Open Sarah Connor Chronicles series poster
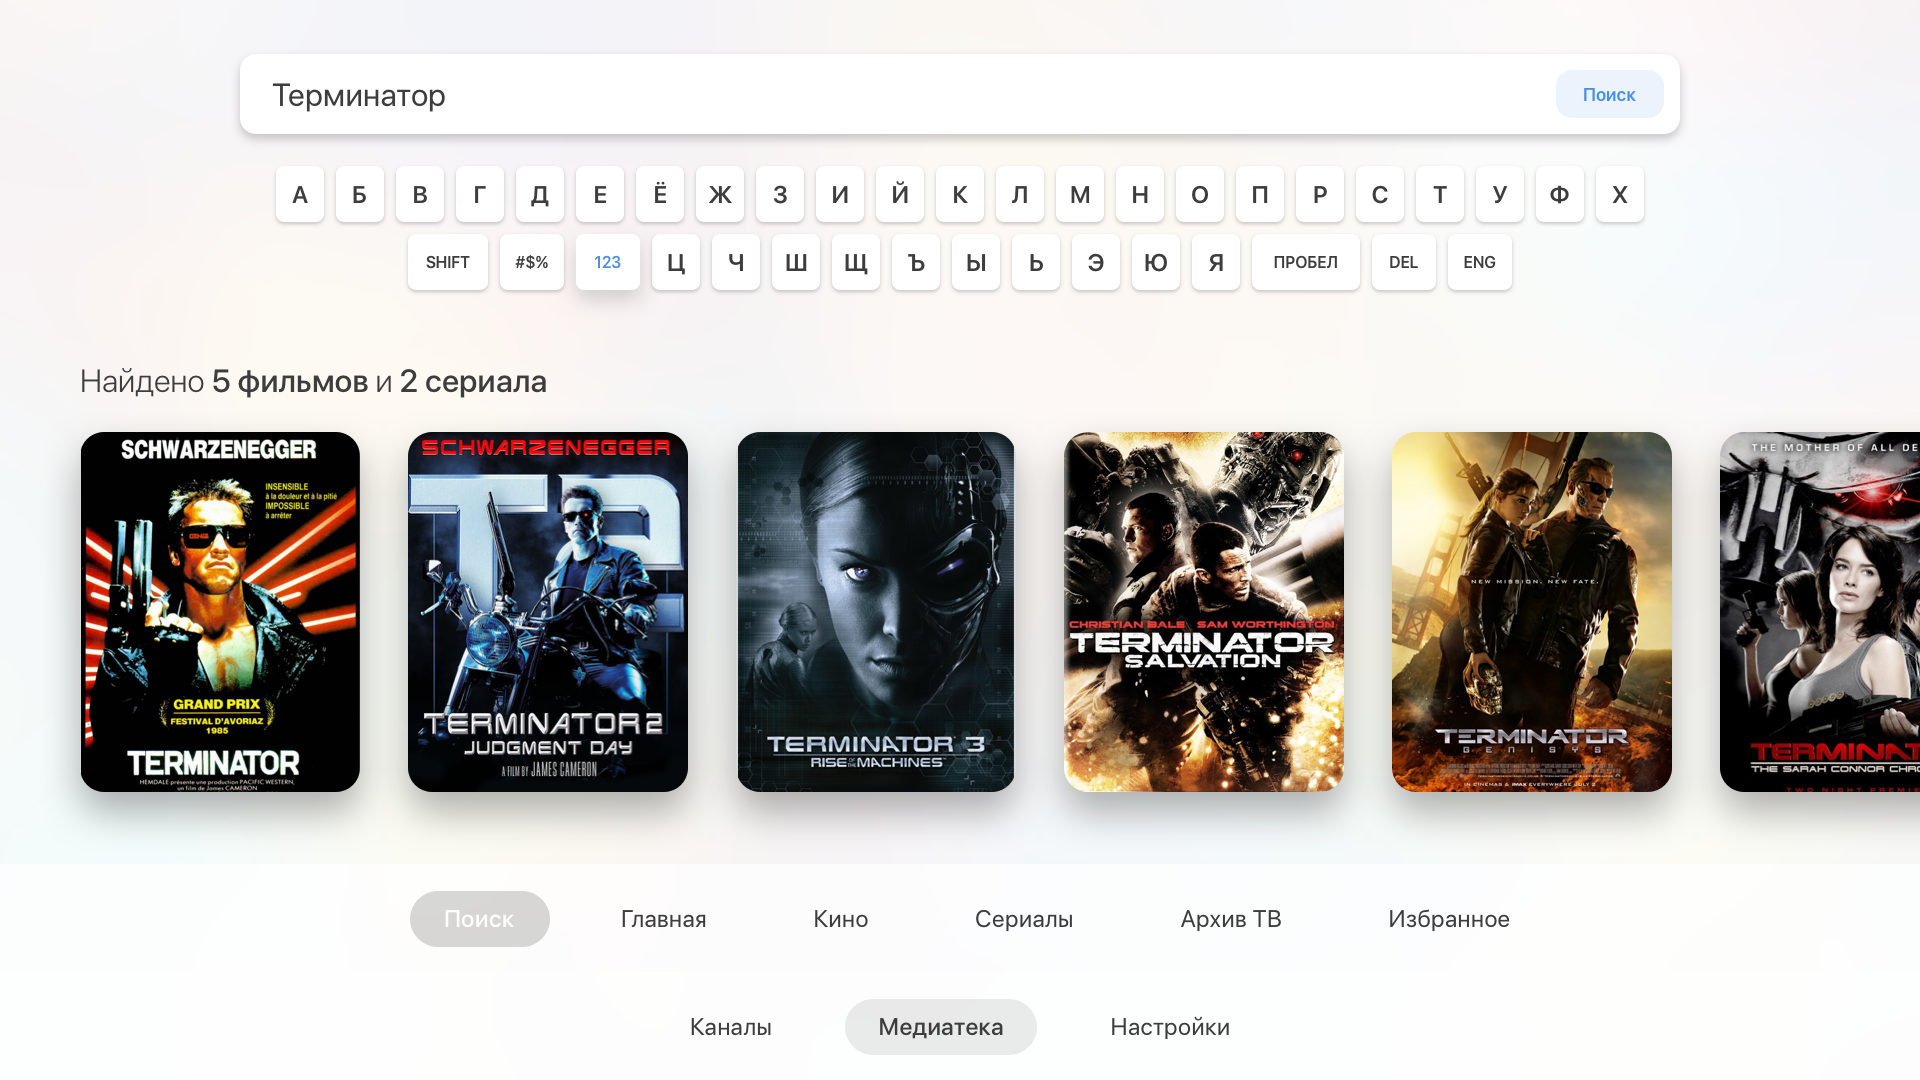The image size is (1920, 1080). [x=1820, y=612]
